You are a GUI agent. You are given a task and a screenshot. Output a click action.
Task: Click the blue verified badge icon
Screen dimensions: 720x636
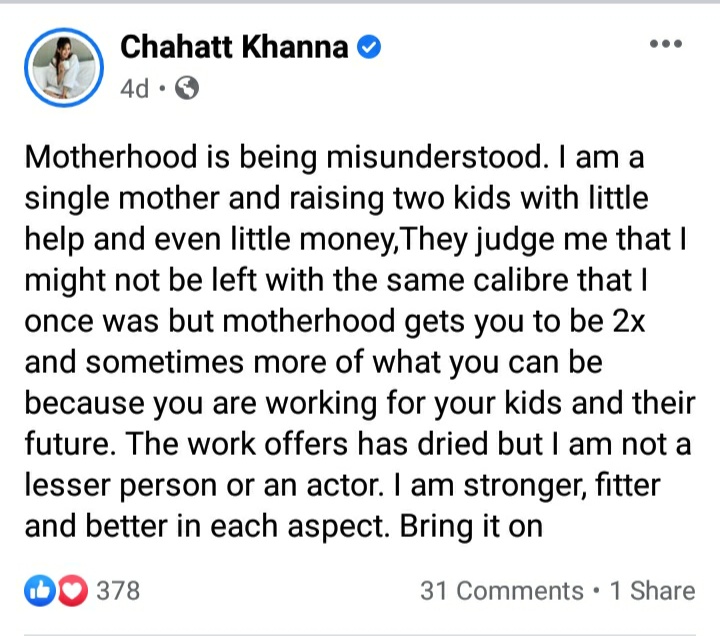click(369, 46)
